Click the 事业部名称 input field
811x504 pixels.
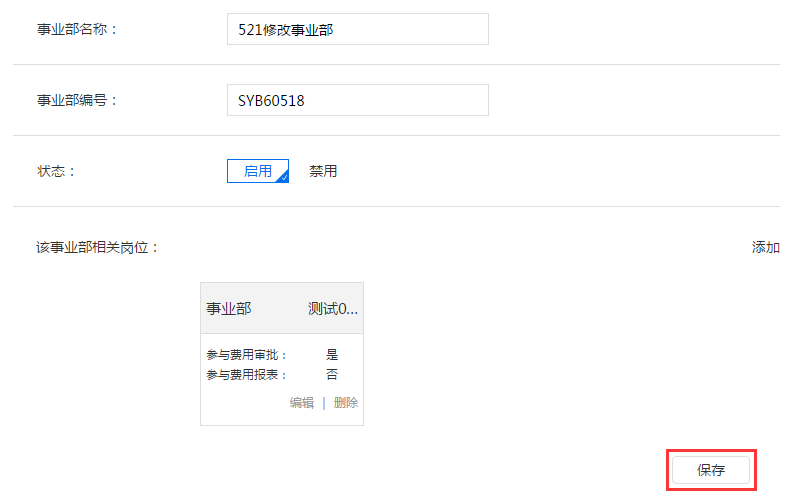coord(357,29)
